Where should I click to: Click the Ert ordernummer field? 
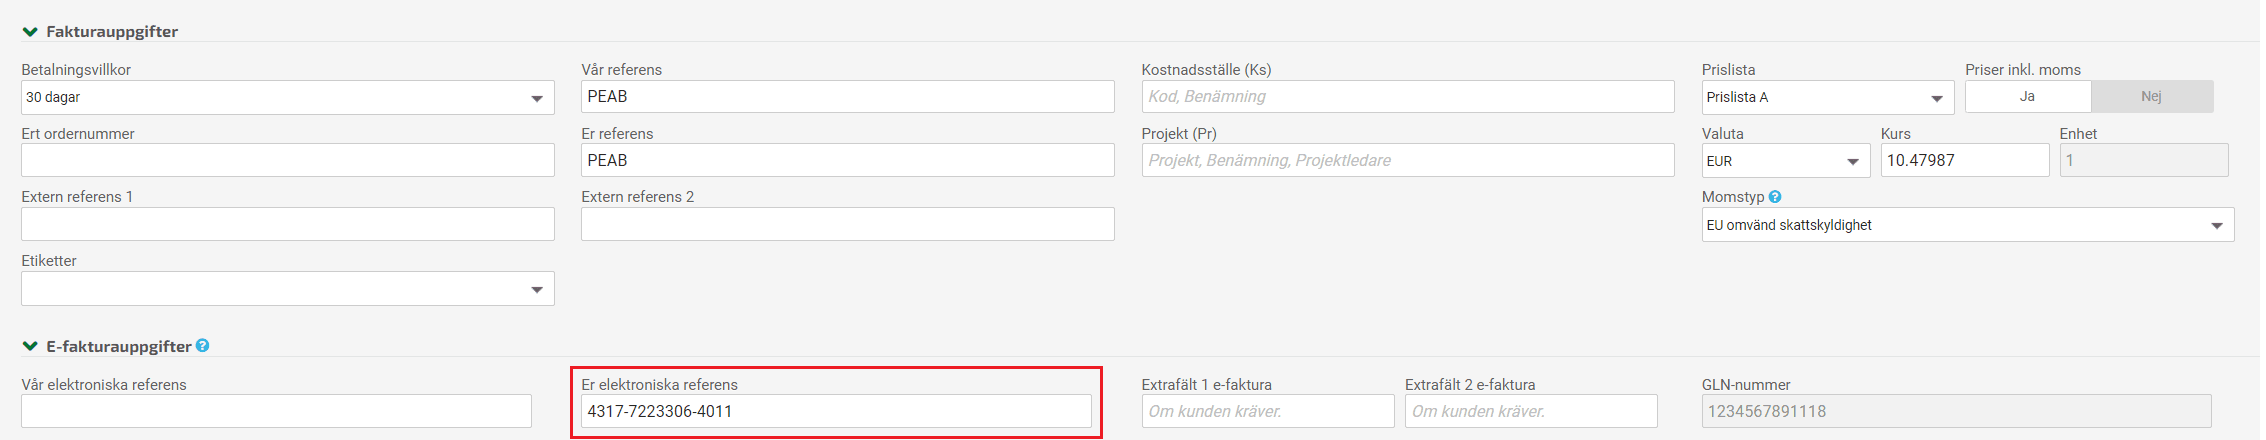point(288,160)
